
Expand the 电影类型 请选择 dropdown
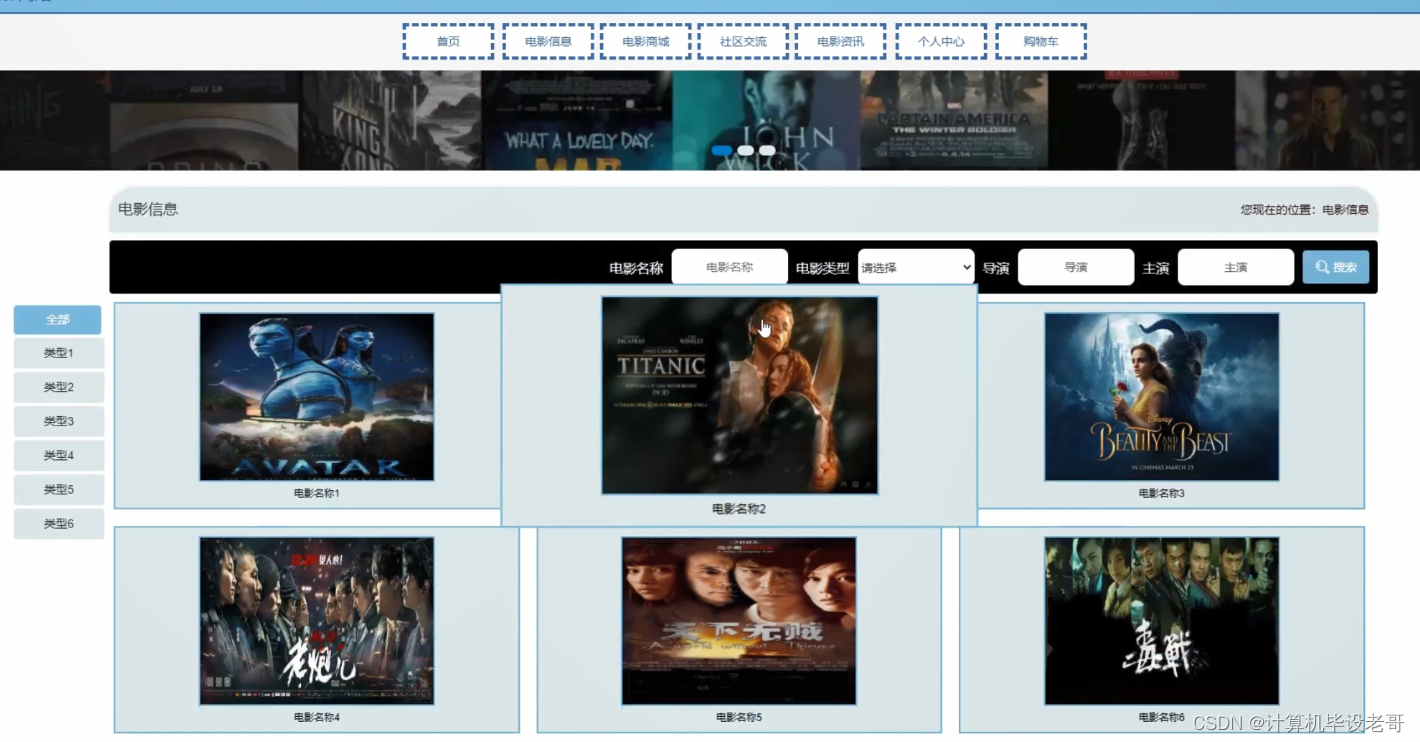pos(916,267)
